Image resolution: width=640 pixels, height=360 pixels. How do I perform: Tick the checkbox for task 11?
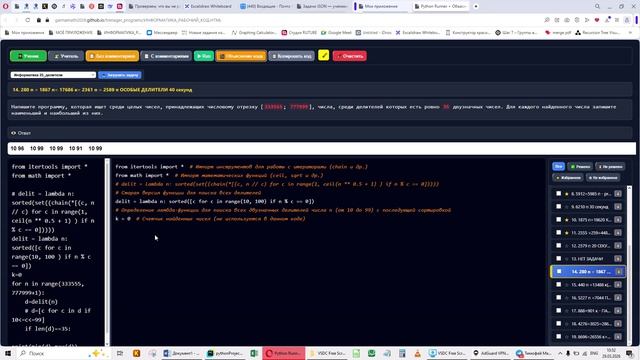click(x=559, y=233)
